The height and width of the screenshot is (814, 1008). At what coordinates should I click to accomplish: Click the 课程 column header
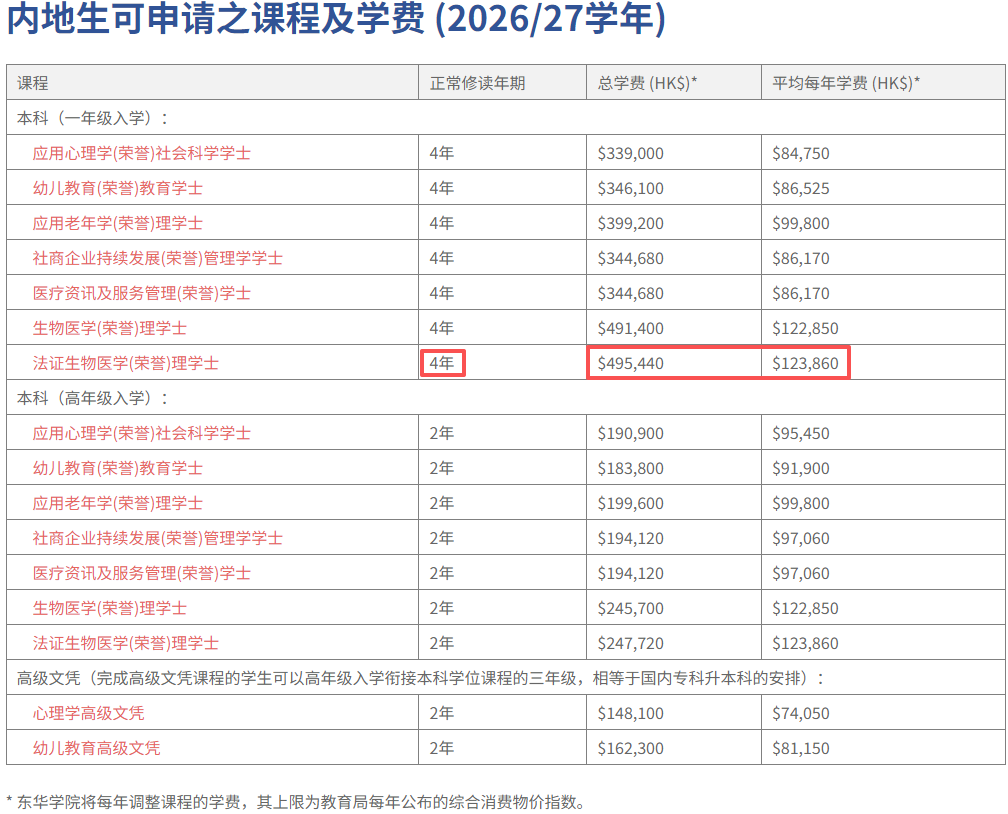point(29,81)
